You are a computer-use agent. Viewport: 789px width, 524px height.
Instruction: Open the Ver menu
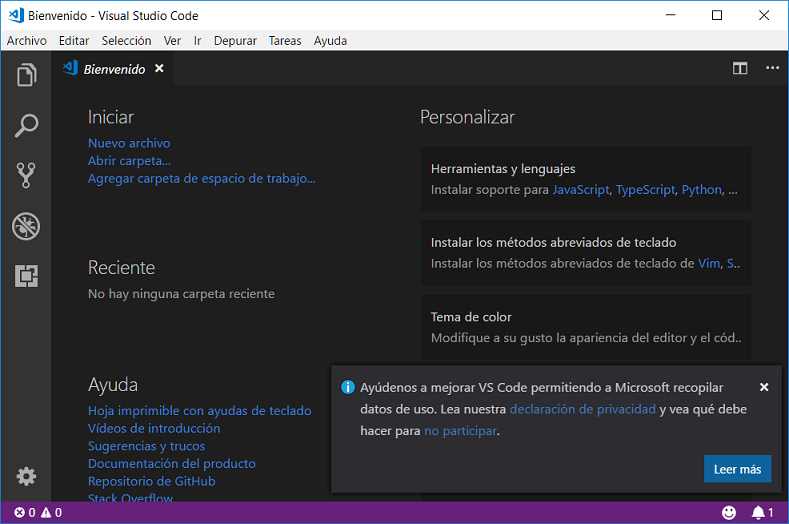[x=172, y=41]
